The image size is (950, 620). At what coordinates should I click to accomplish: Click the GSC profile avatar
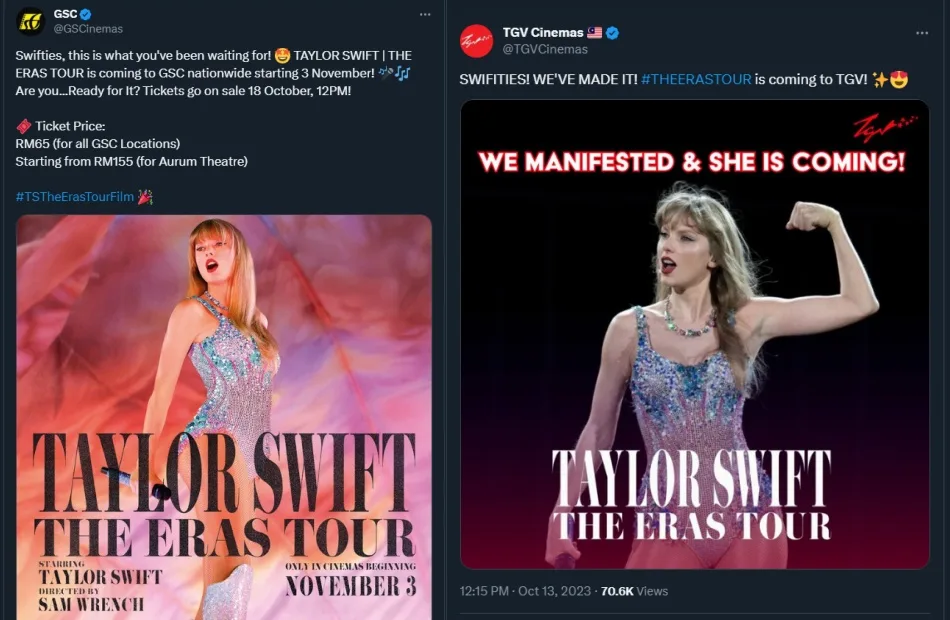pos(31,21)
